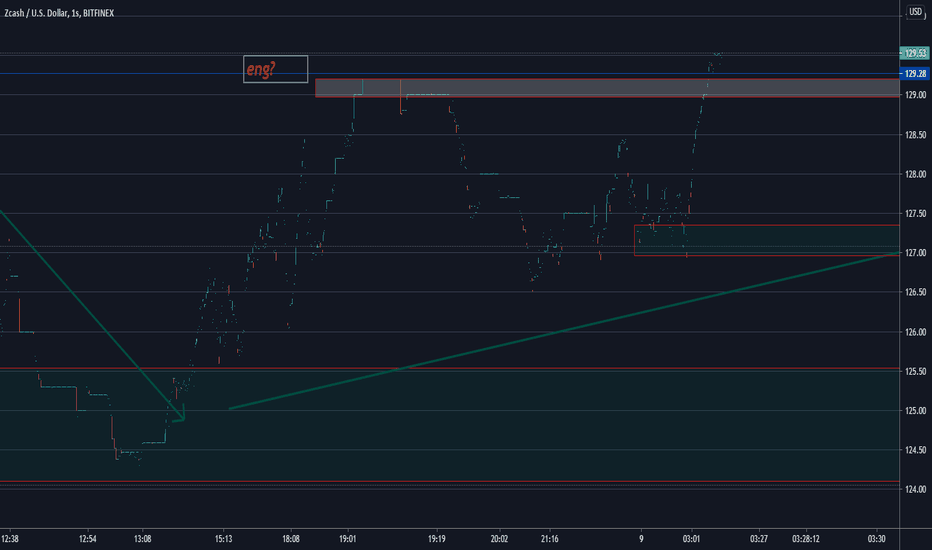
Task: Select the rising green trendline
Action: coord(563,331)
